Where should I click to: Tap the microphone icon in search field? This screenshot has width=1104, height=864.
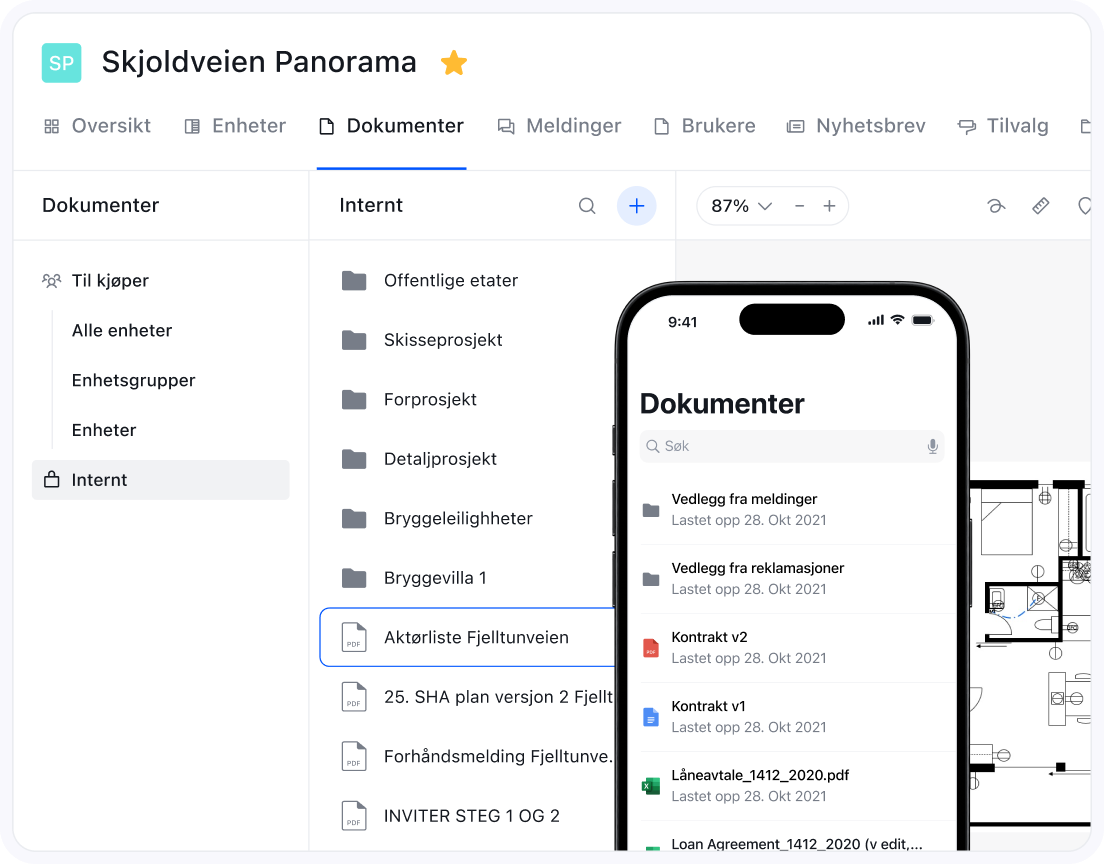coord(932,446)
